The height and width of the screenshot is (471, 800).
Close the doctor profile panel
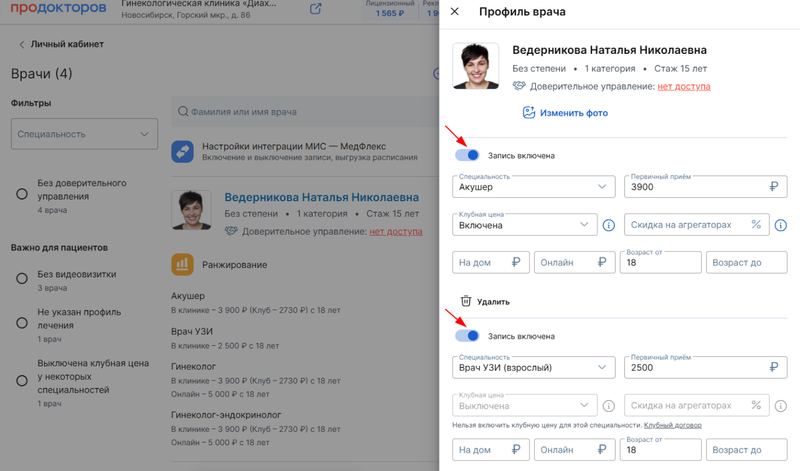tap(455, 11)
